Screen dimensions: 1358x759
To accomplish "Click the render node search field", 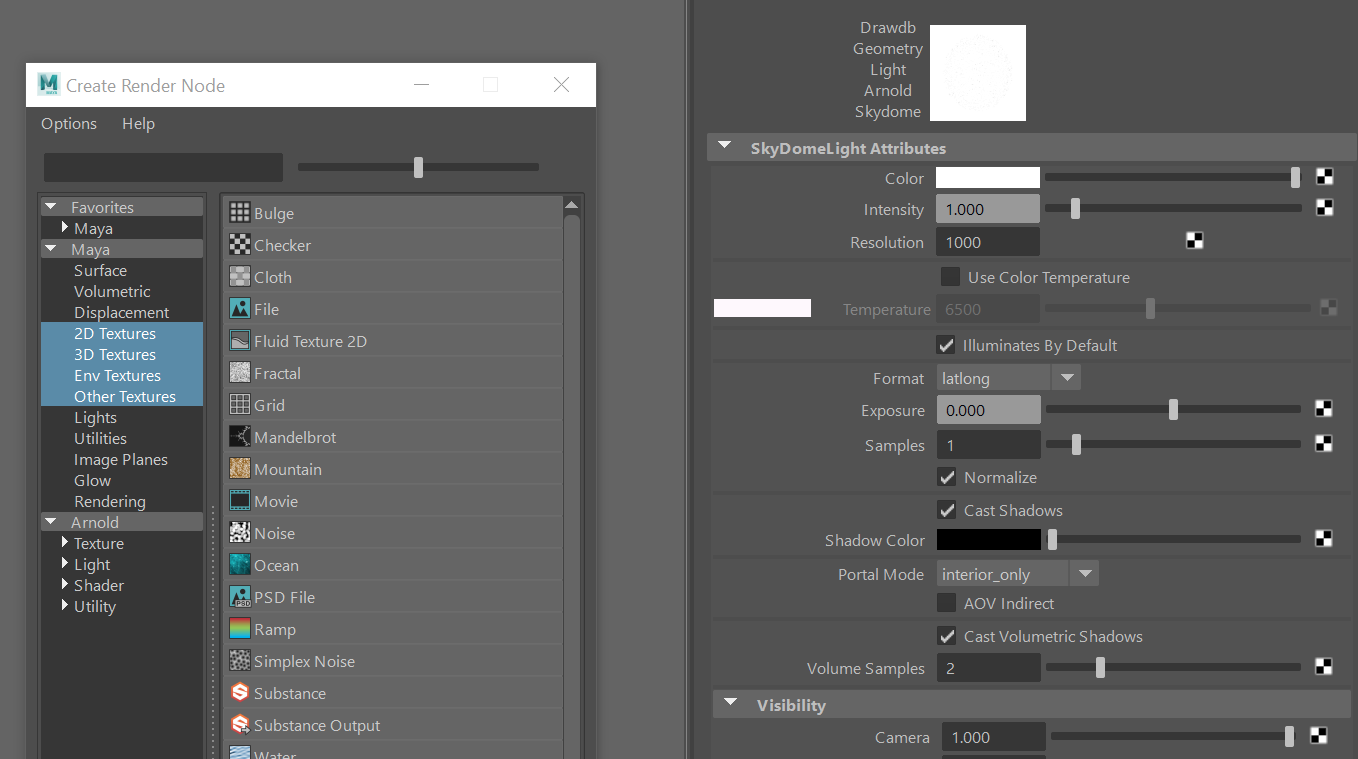I will tap(163, 167).
